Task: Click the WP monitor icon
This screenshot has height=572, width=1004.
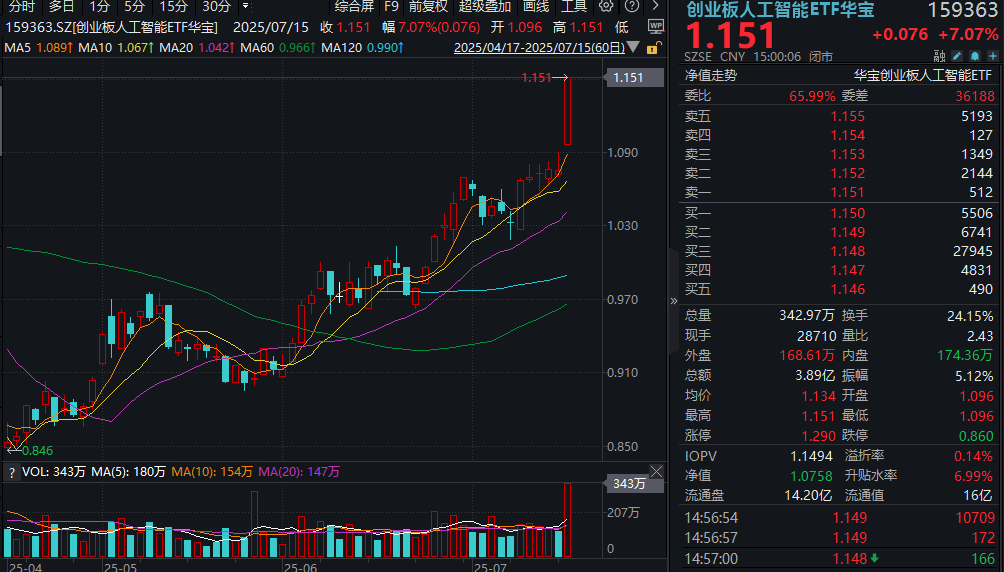Action: pyautogui.click(x=656, y=27)
